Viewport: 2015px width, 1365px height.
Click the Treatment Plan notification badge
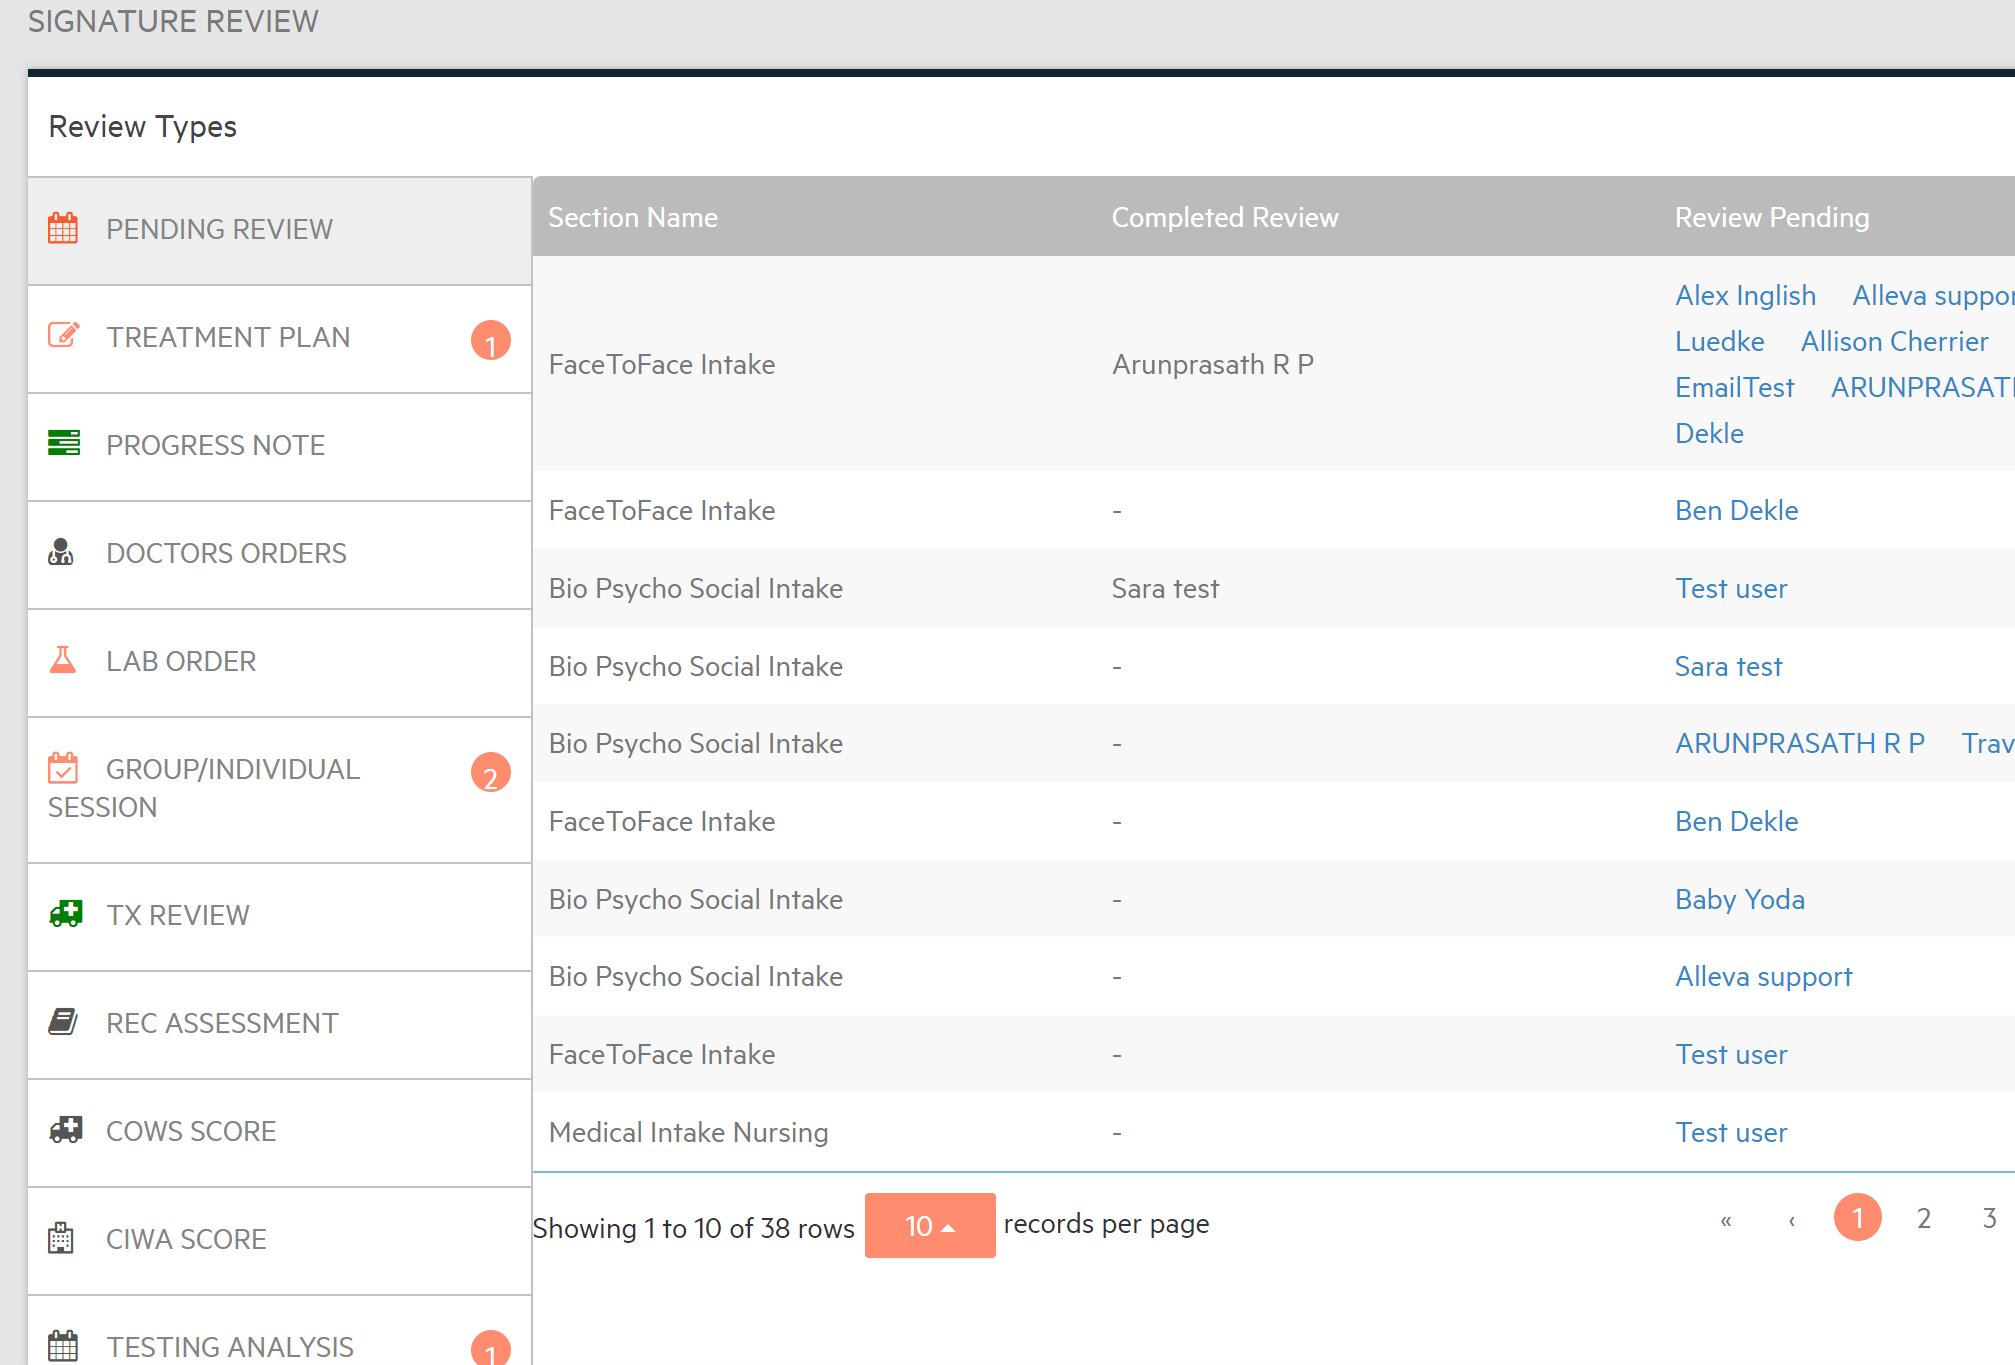[x=490, y=341]
